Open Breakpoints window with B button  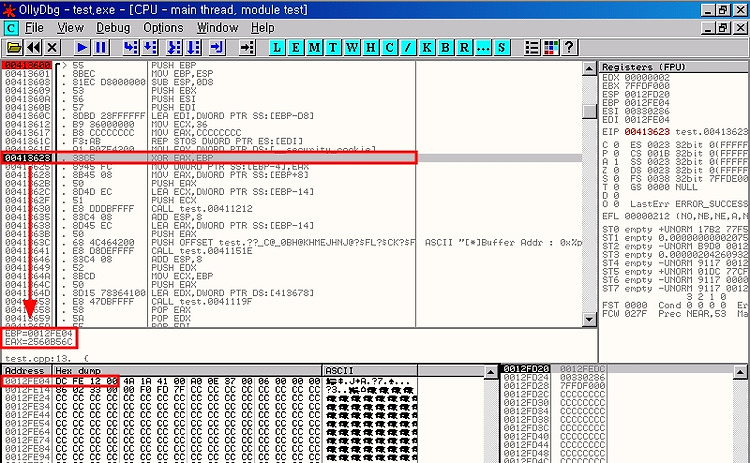coord(445,47)
